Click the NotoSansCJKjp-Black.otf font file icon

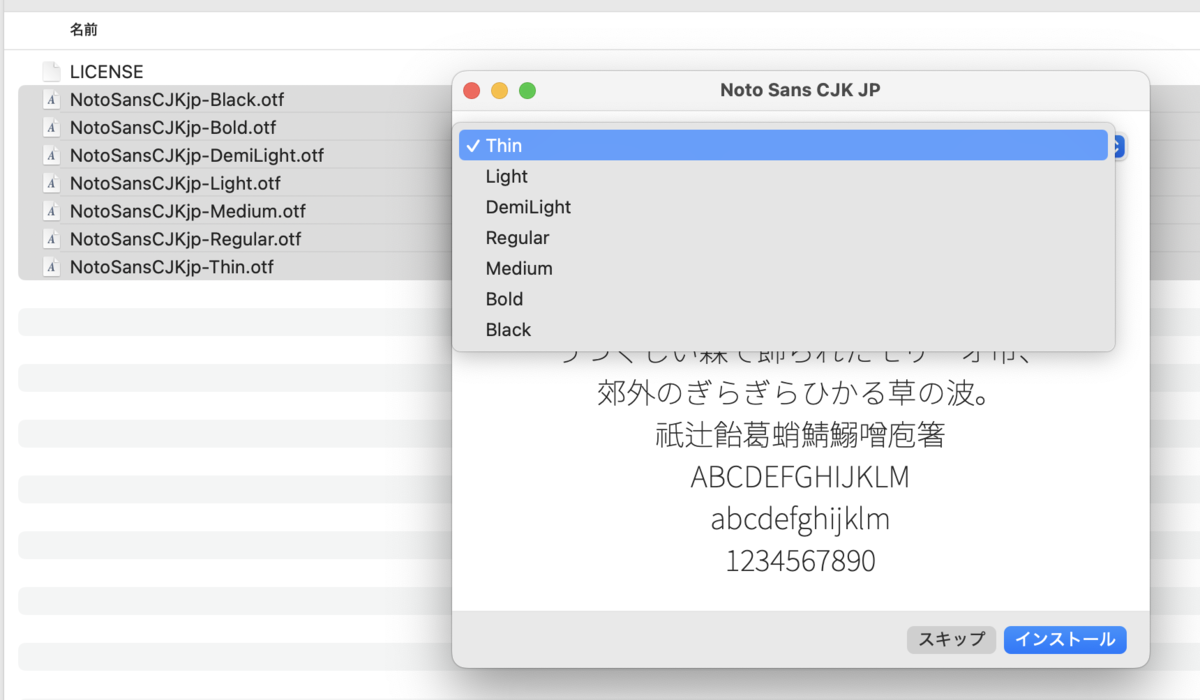point(51,100)
